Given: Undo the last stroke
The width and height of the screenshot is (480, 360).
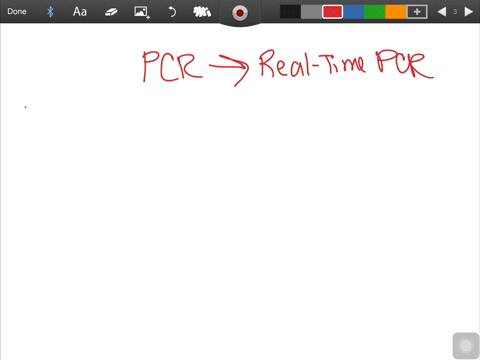Looking at the screenshot, I should [172, 12].
